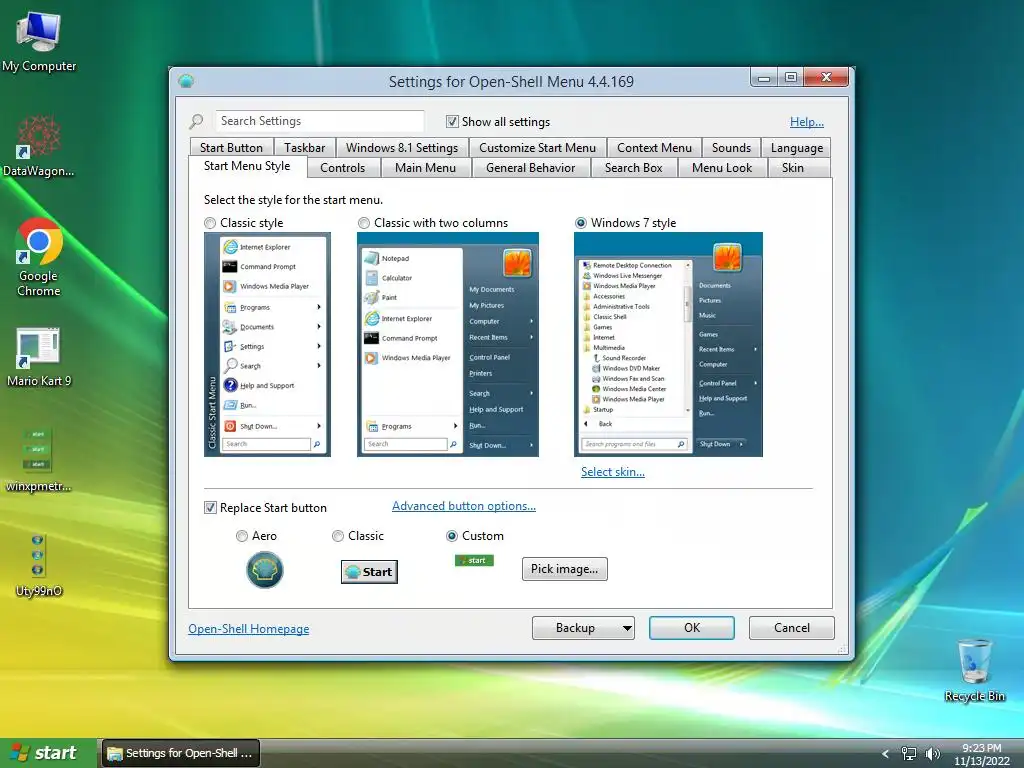Switch to the Start Button tab
The image size is (1024, 768).
tap(231, 148)
